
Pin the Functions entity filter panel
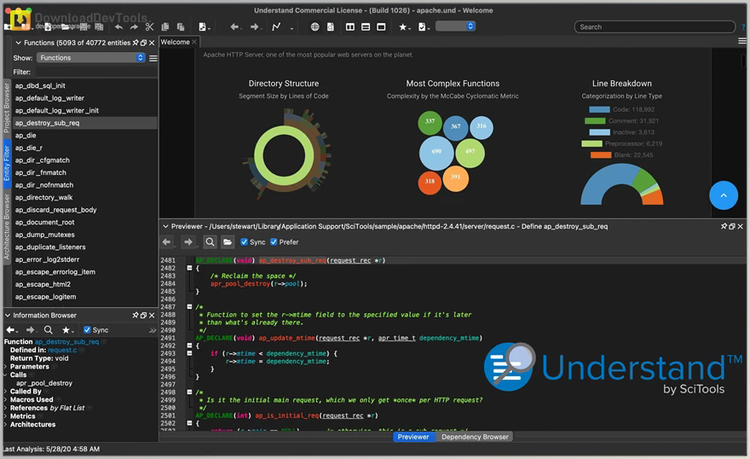136,43
